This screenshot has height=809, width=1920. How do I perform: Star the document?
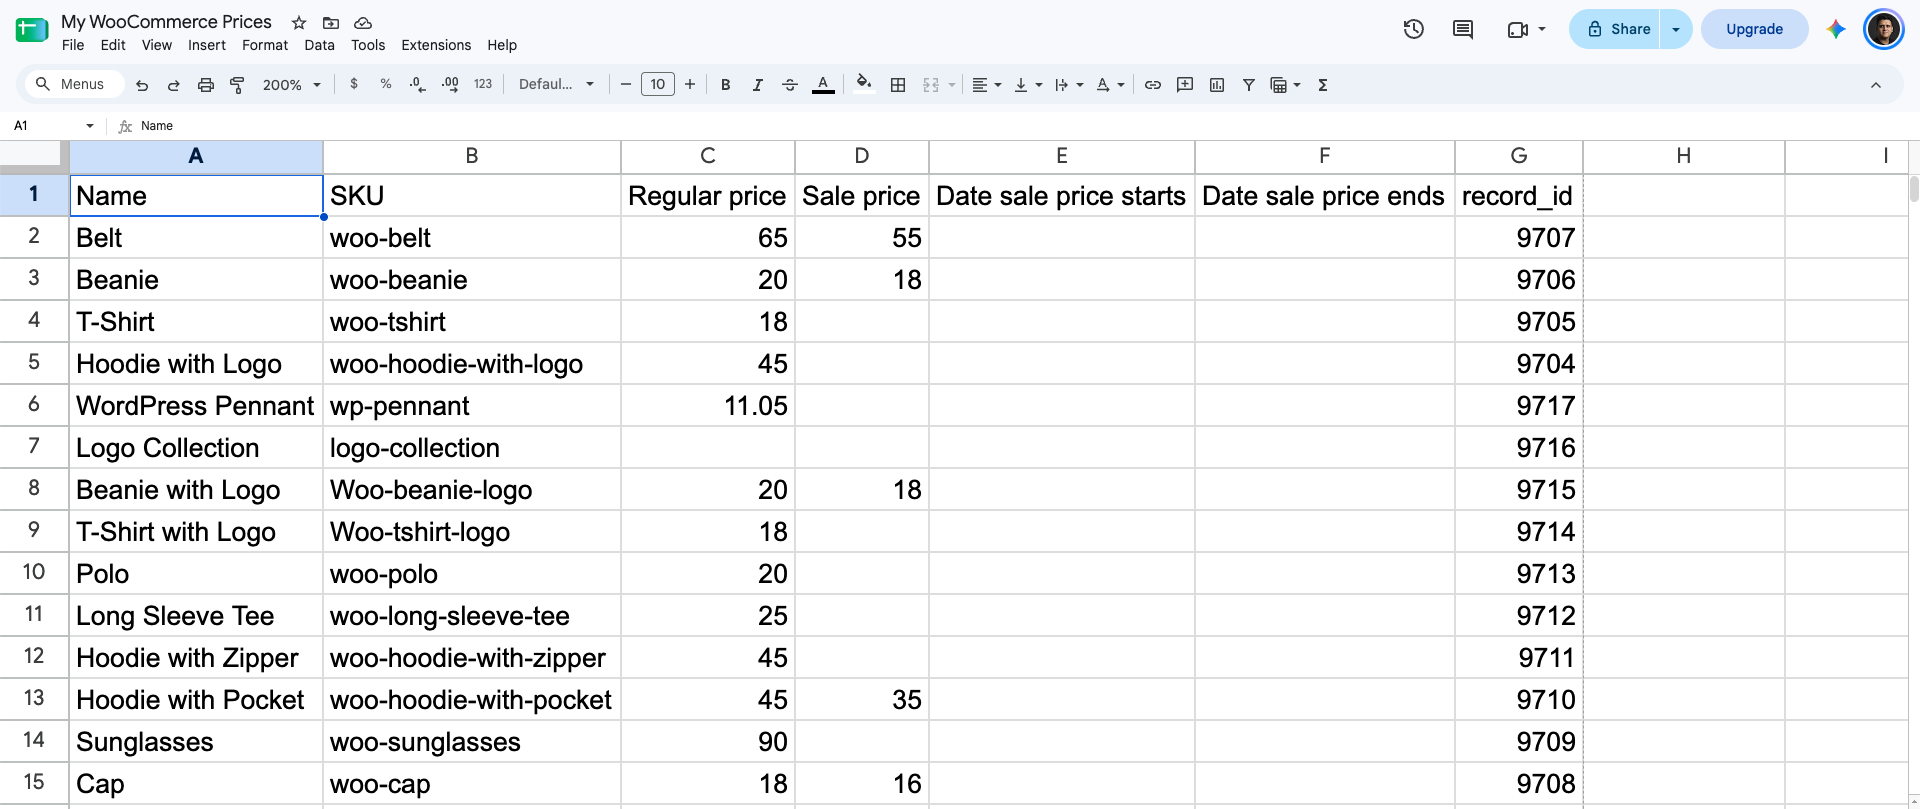coord(299,22)
